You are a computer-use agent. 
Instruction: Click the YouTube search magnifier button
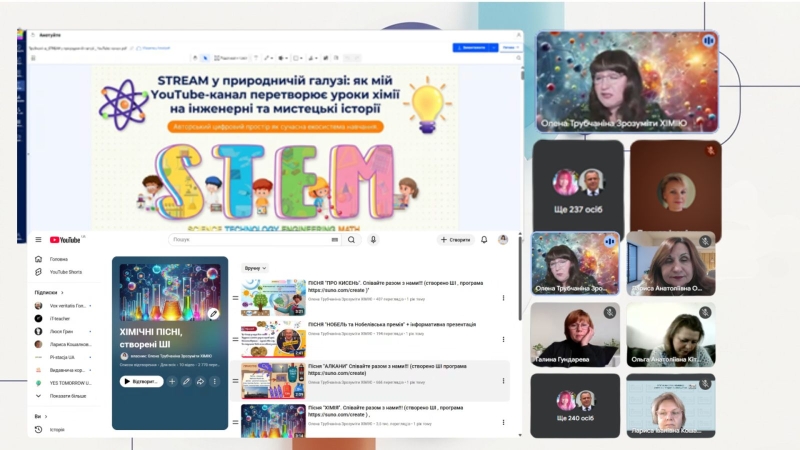click(x=352, y=240)
